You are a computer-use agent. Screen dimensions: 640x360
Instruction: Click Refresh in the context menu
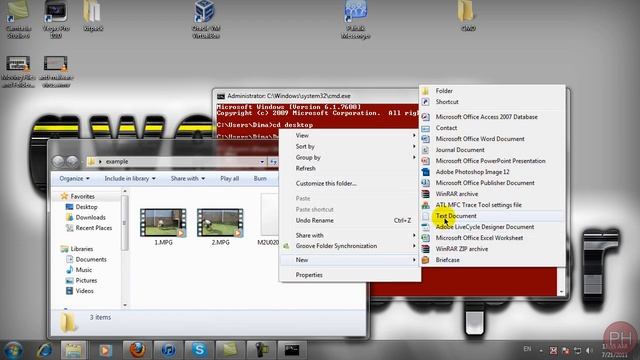click(305, 169)
